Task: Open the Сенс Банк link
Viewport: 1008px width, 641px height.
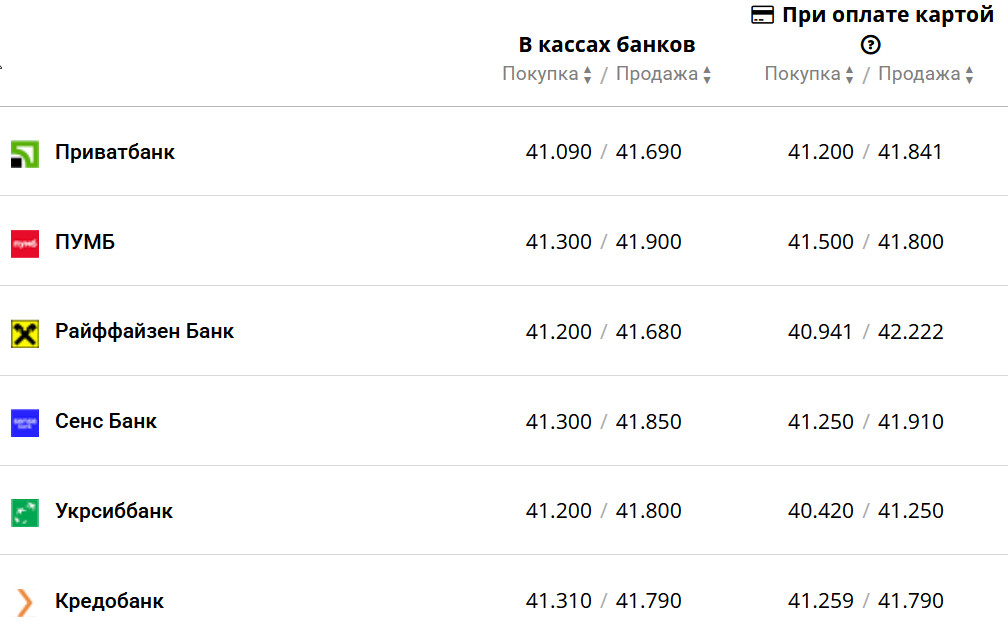Action: tap(106, 422)
